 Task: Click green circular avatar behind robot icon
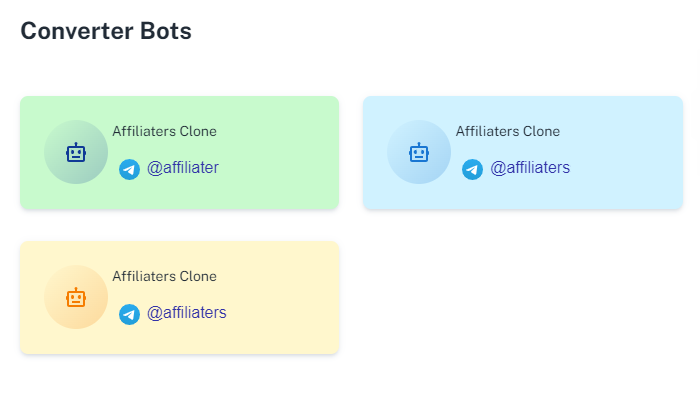click(x=76, y=152)
